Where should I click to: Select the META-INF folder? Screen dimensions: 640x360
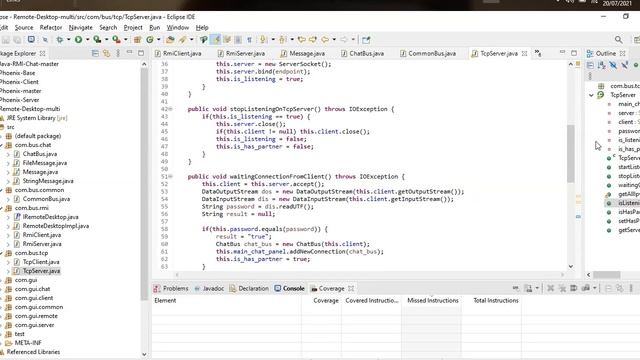(x=28, y=343)
